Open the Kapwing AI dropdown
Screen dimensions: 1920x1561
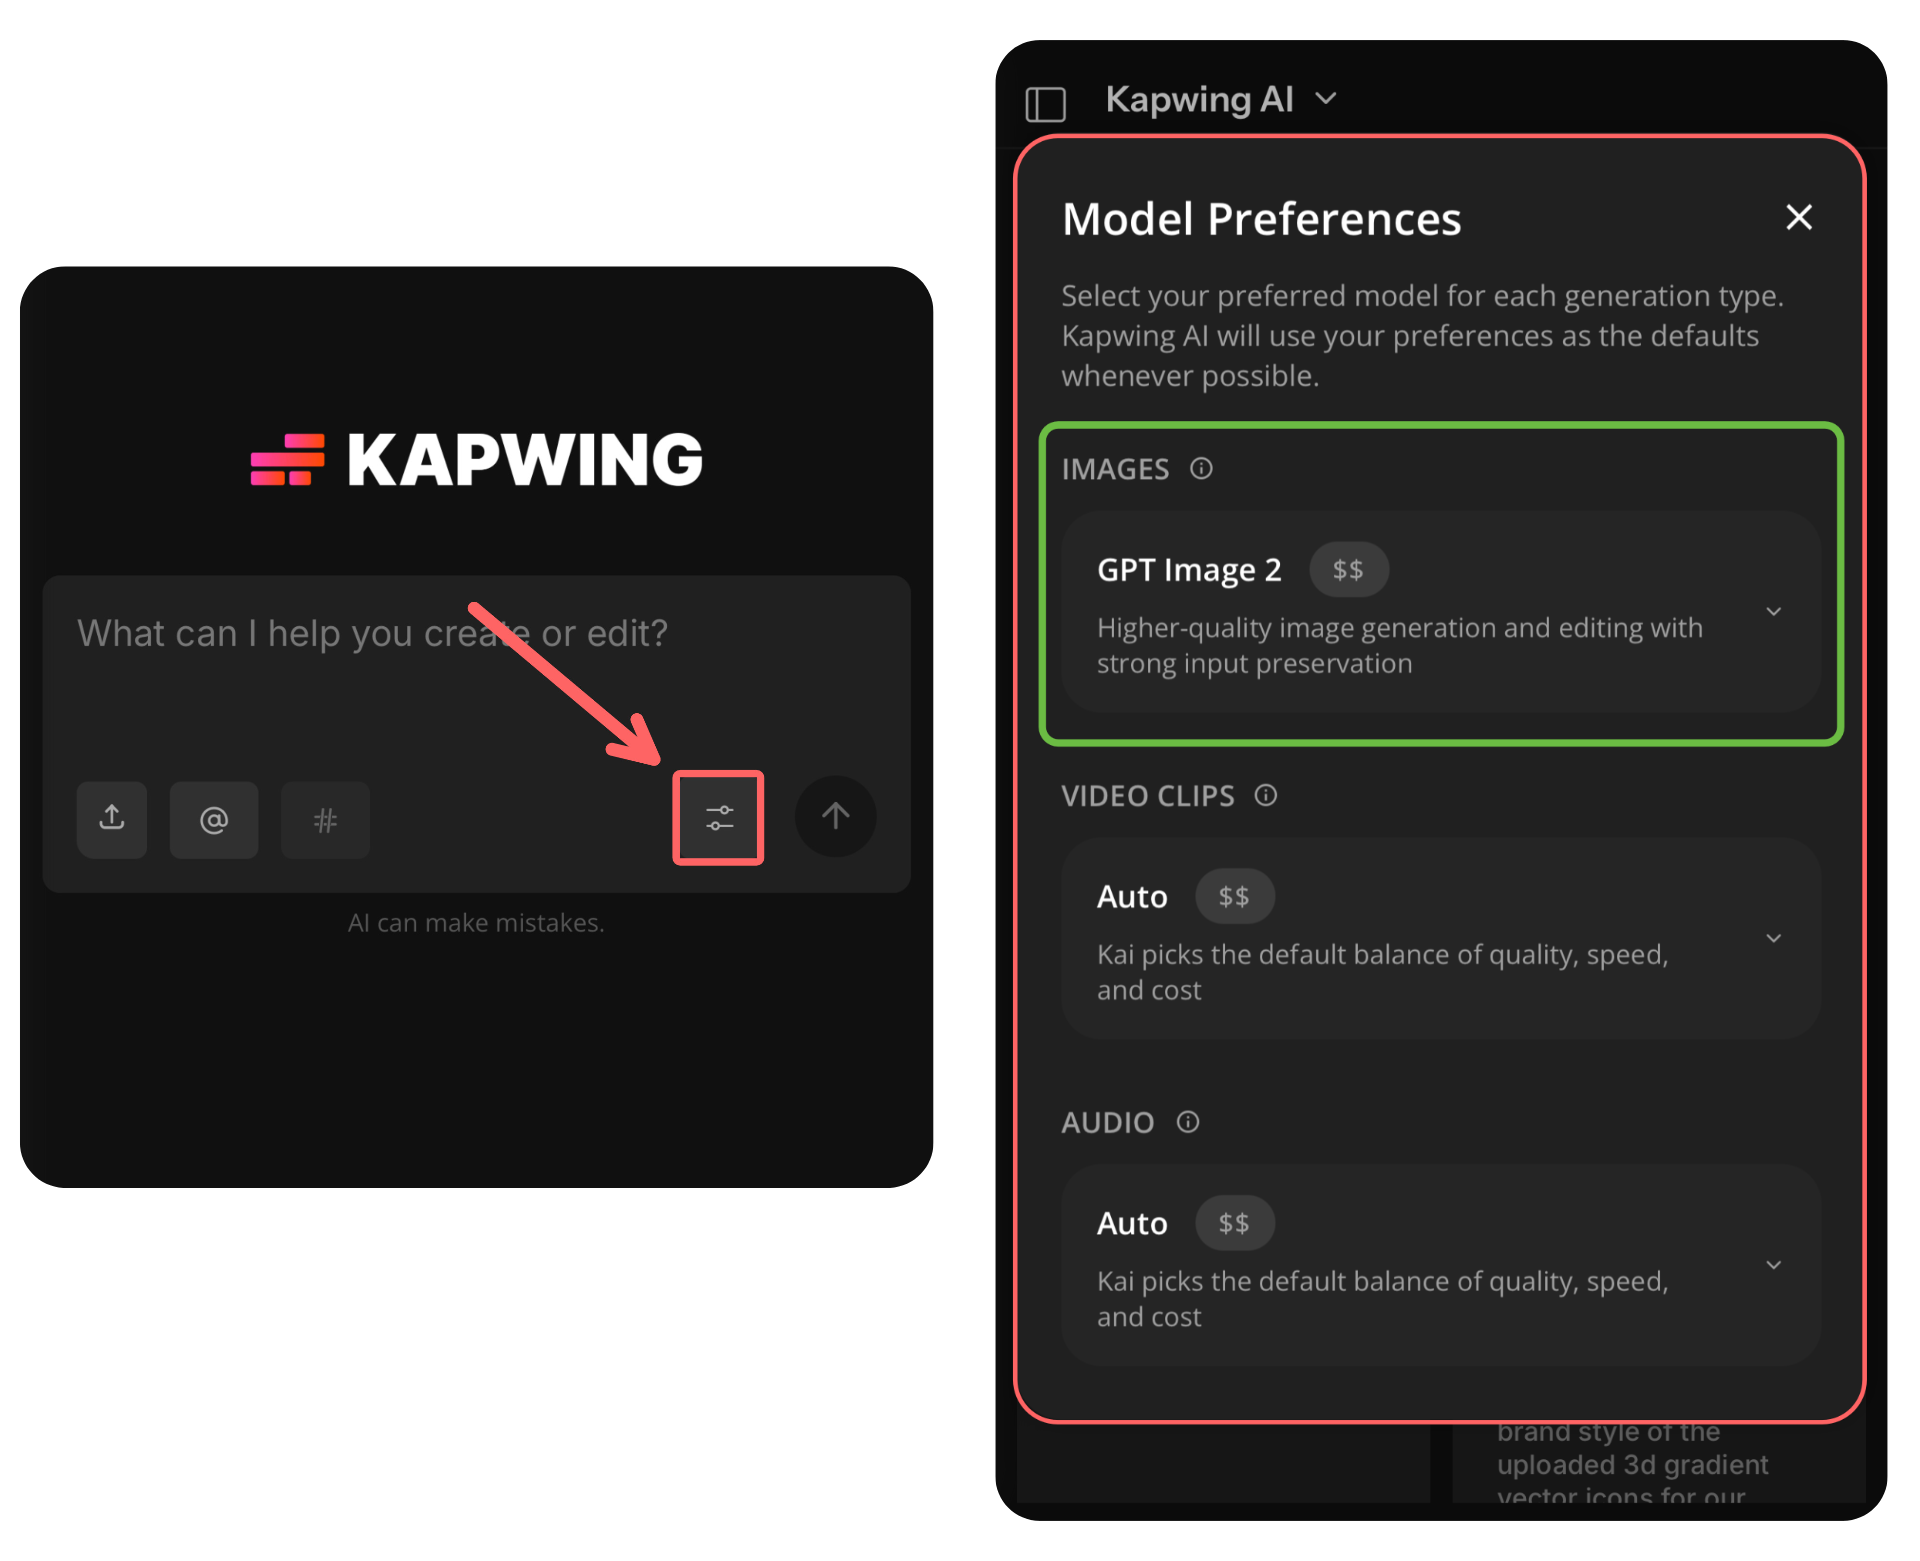click(1220, 99)
